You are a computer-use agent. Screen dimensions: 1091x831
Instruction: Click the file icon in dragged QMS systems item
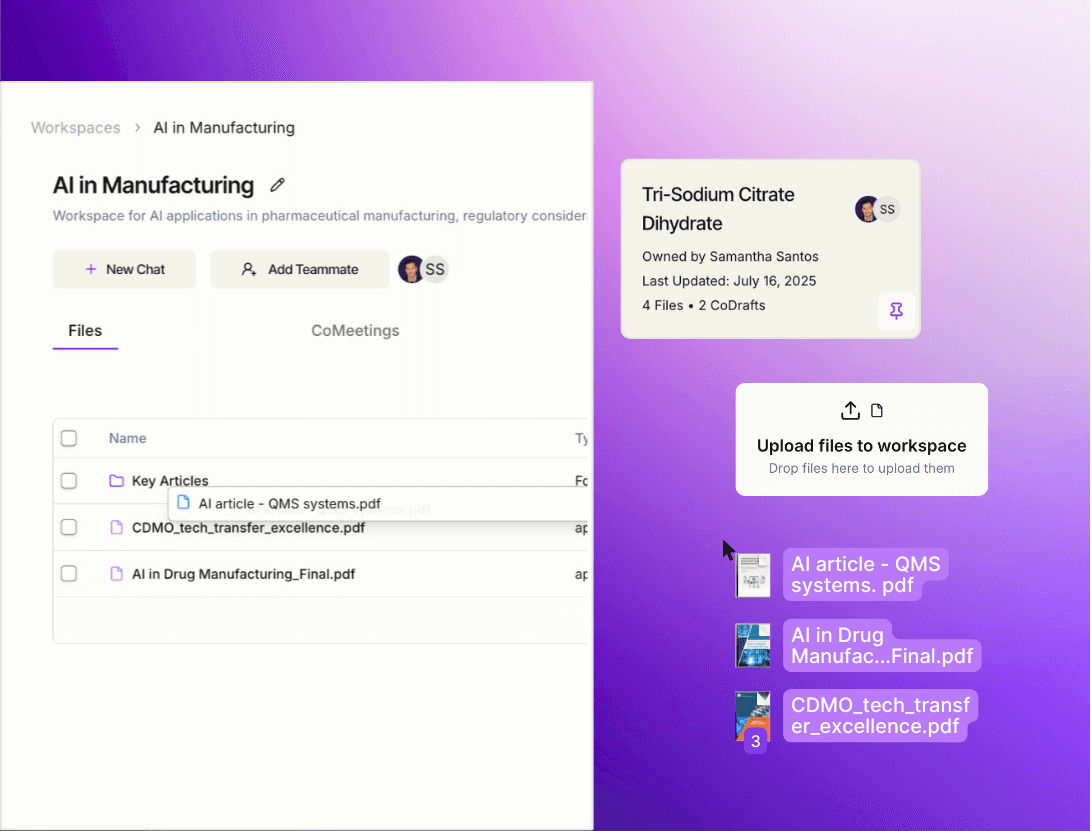[x=183, y=502]
